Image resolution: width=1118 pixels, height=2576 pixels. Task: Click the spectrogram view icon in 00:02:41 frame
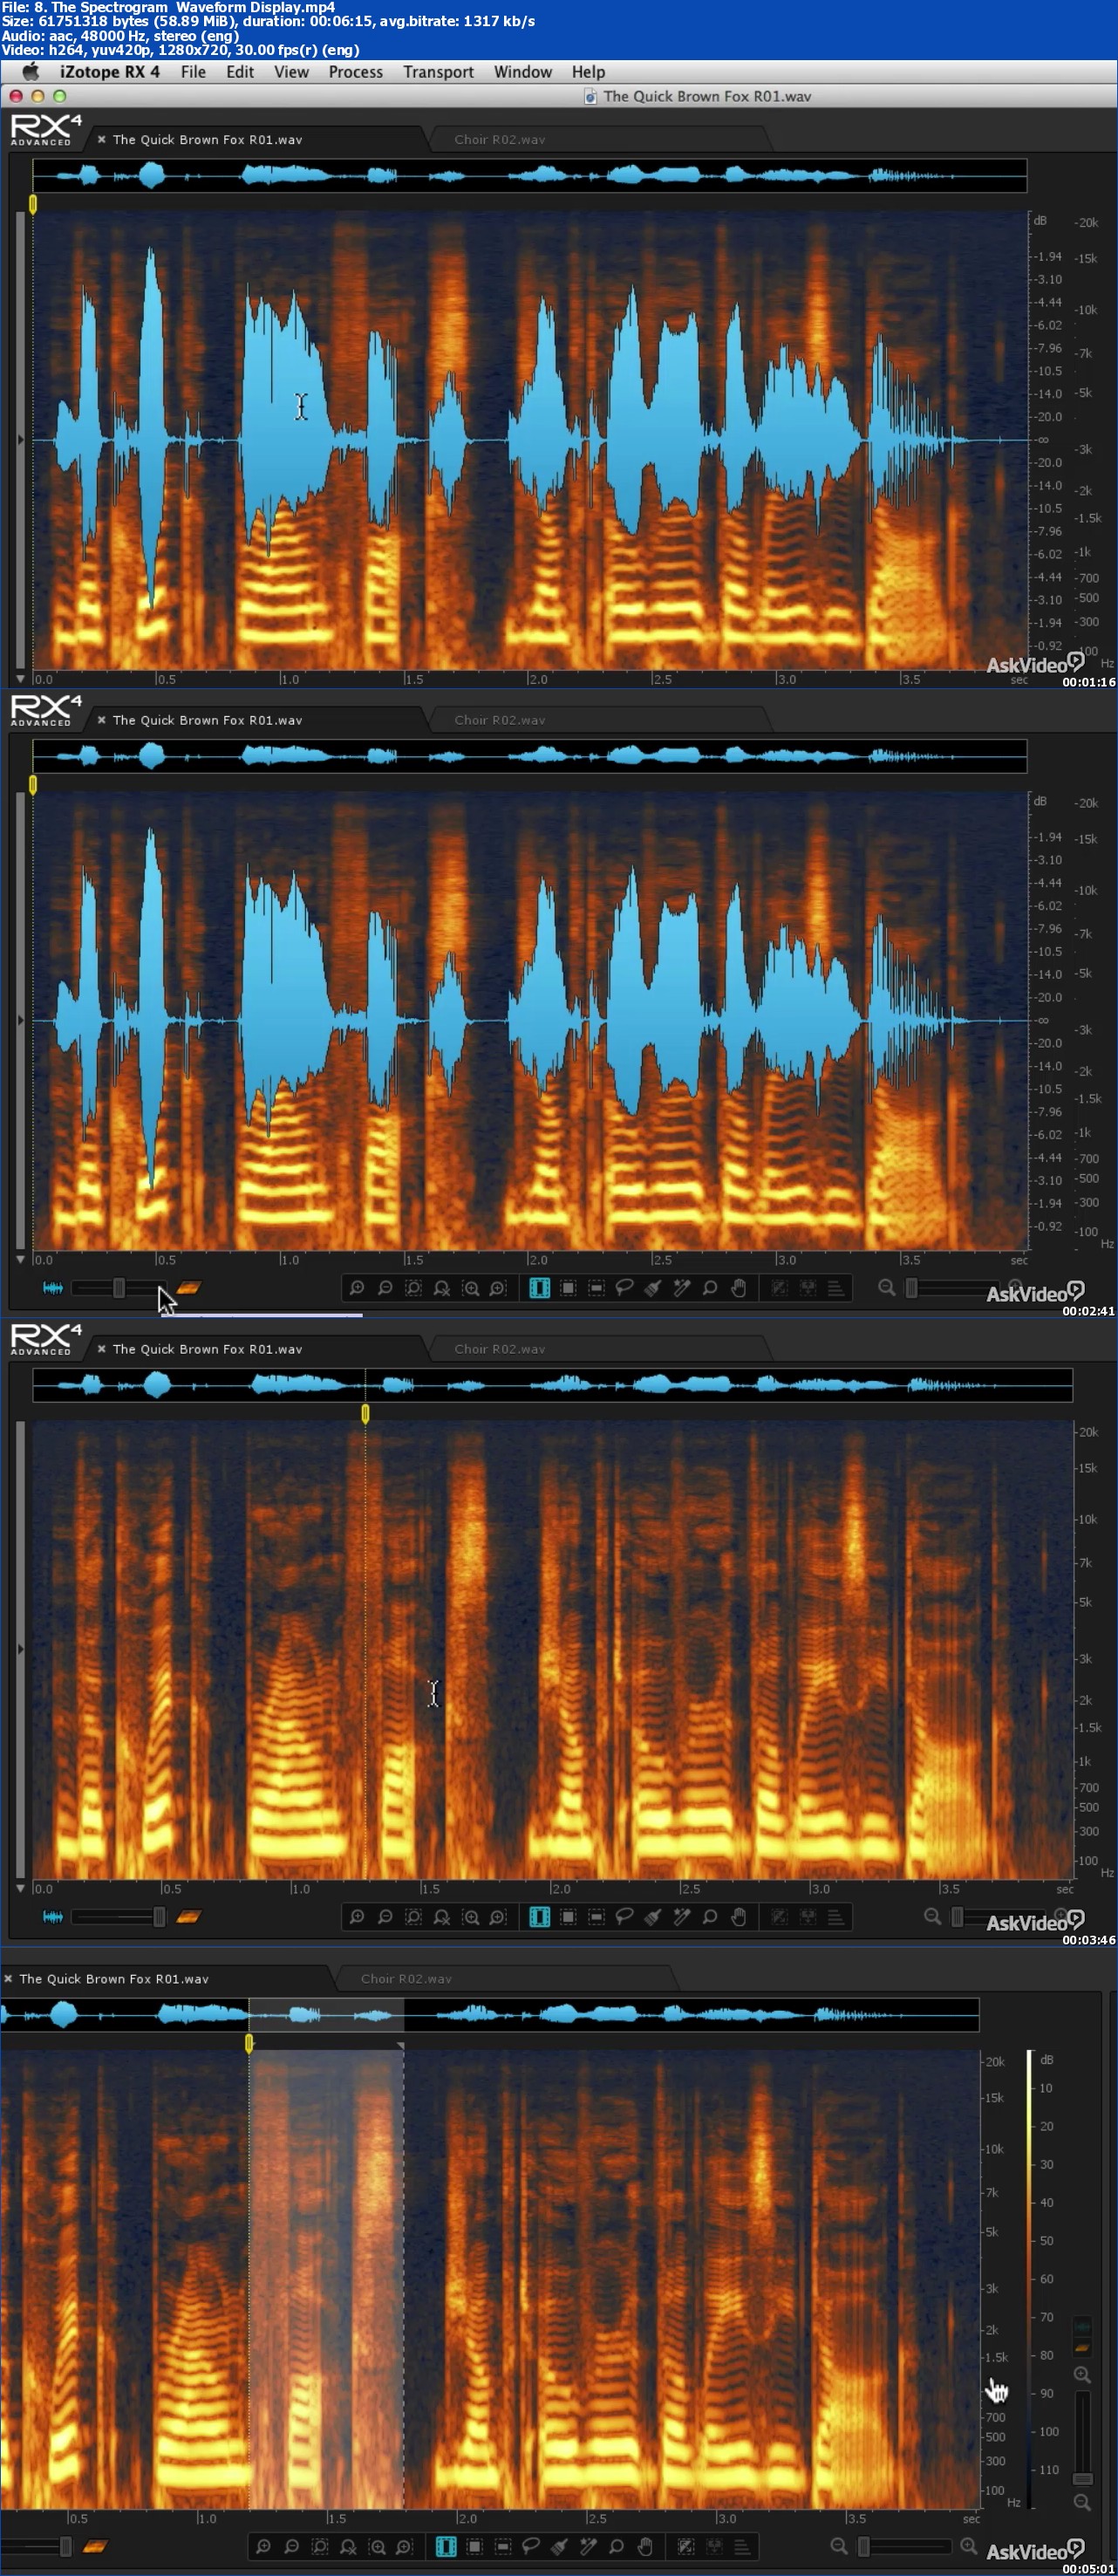[x=188, y=1288]
